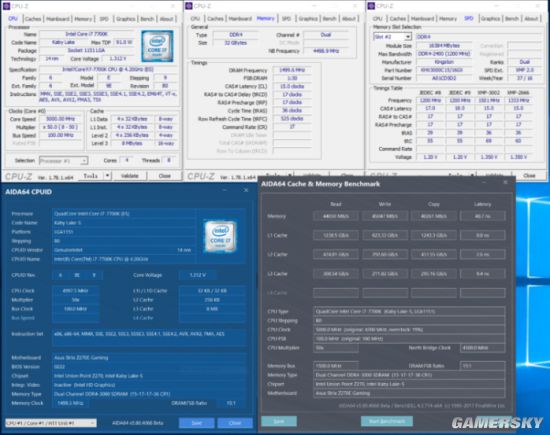550x435 pixels.
Task: Click the Memory Read result field in the AIDA64 benchmark
Action: (336, 216)
